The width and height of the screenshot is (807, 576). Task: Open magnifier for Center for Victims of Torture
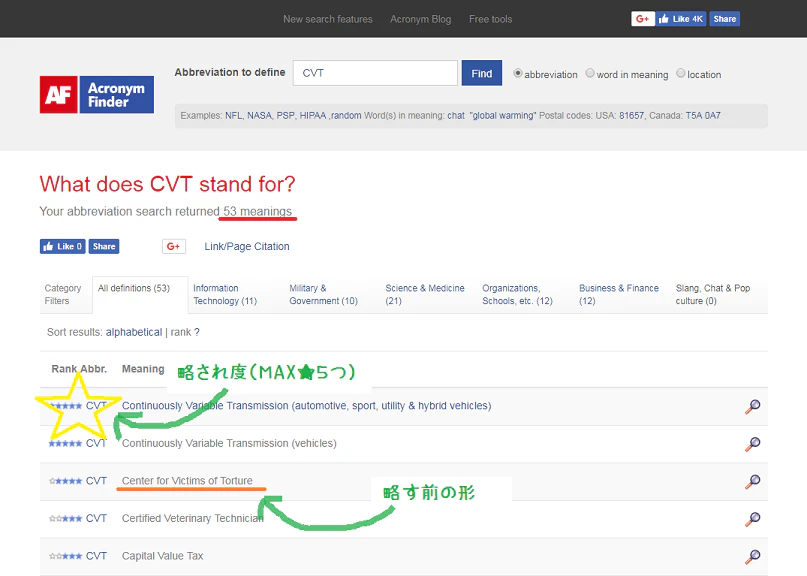(x=752, y=481)
